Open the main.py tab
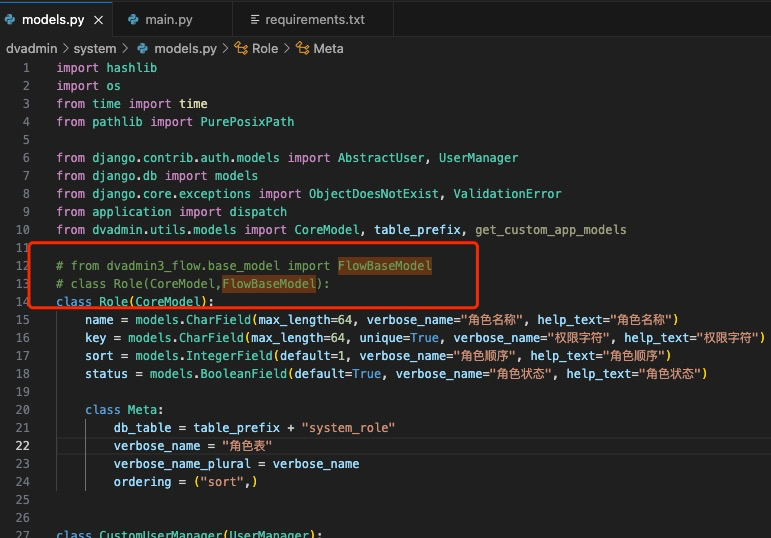 [x=169, y=20]
